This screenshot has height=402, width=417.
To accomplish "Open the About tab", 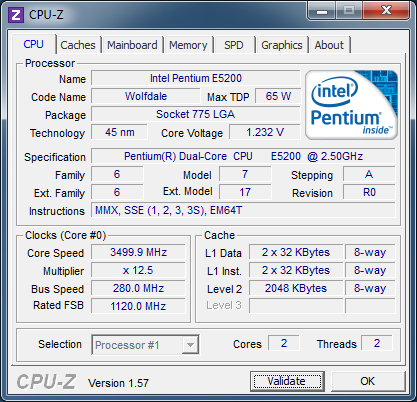I will (329, 45).
